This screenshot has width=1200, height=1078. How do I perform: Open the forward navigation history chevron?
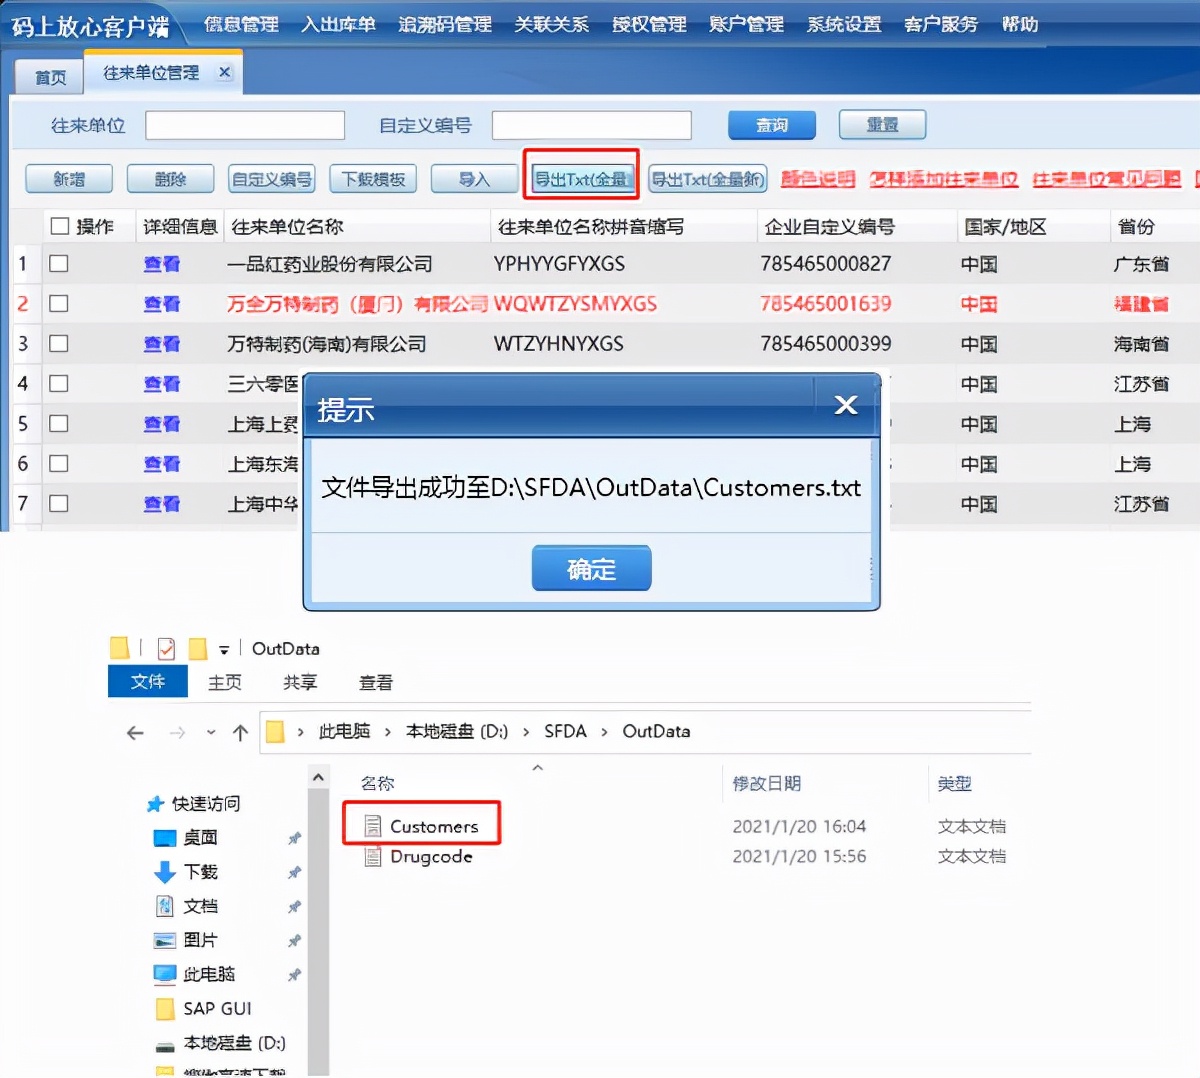pos(211,732)
